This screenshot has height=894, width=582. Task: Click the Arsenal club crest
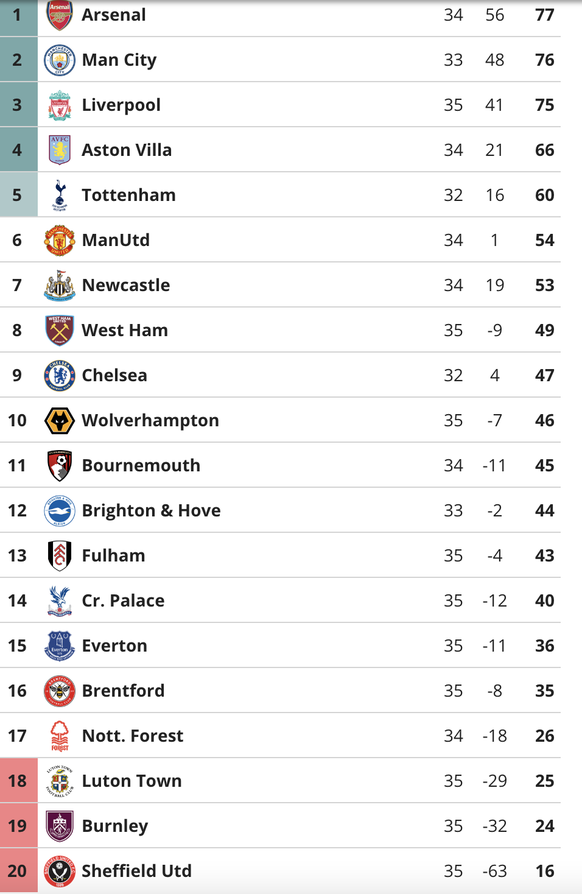click(x=59, y=15)
